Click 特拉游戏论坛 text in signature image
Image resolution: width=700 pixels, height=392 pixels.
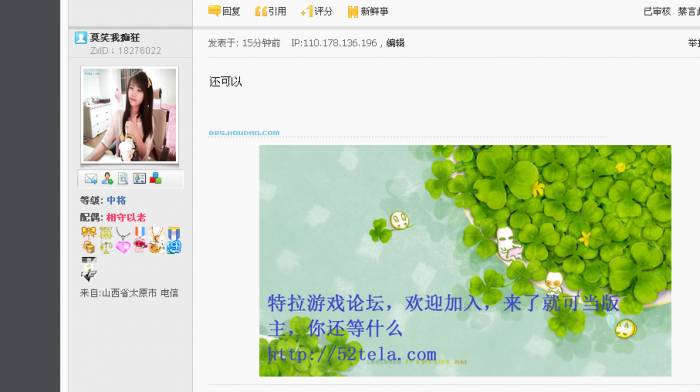coord(326,303)
